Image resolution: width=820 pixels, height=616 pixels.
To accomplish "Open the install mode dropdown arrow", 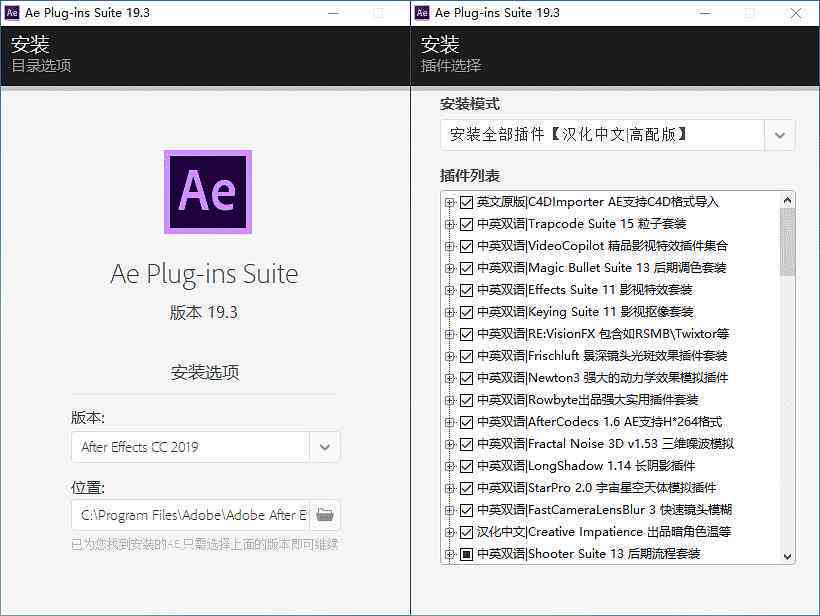I will tap(779, 135).
